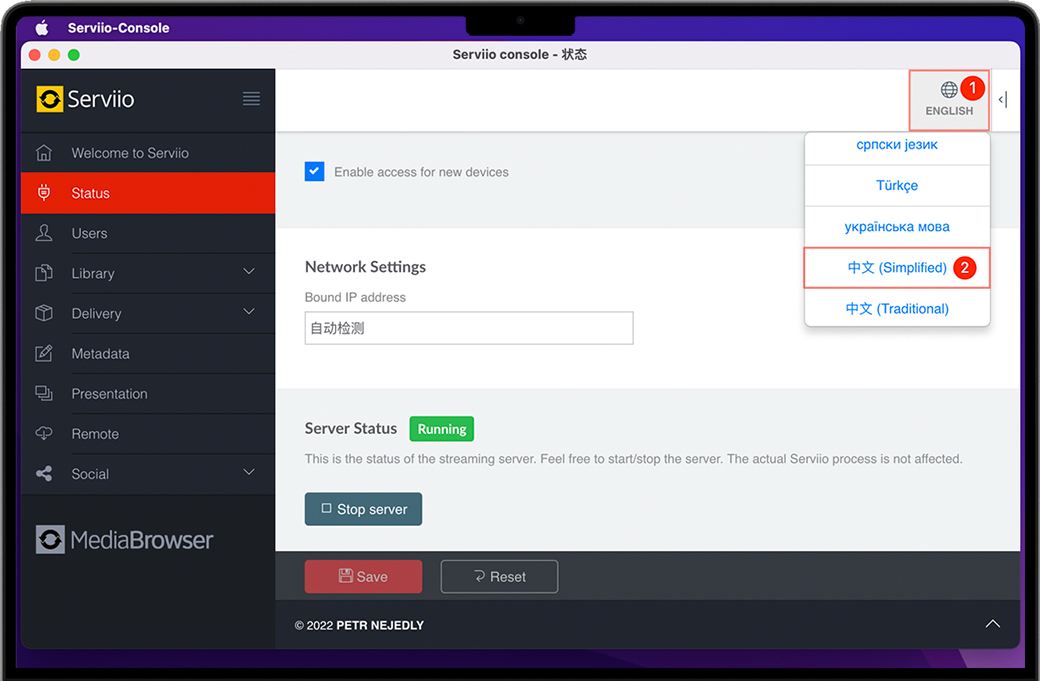
Task: Click the Metadata edit icon in sidebar
Action: tap(44, 353)
